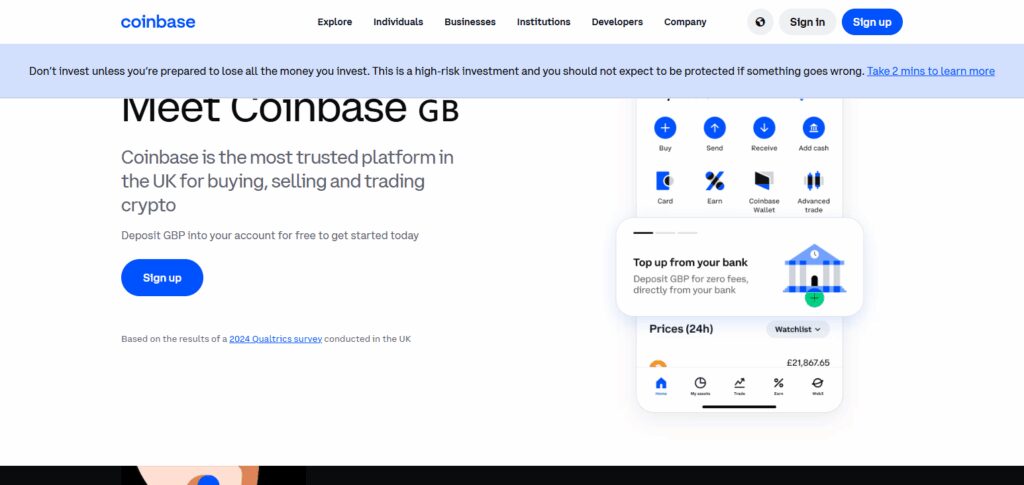Viewport: 1024px width, 485px height.
Task: Click the illustration at the page bottom
Action: 213,475
